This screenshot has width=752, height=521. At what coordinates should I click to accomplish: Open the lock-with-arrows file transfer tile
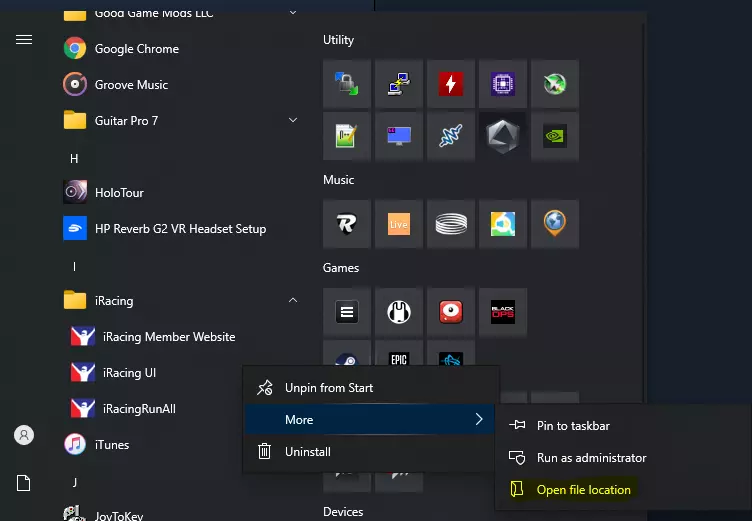point(347,84)
